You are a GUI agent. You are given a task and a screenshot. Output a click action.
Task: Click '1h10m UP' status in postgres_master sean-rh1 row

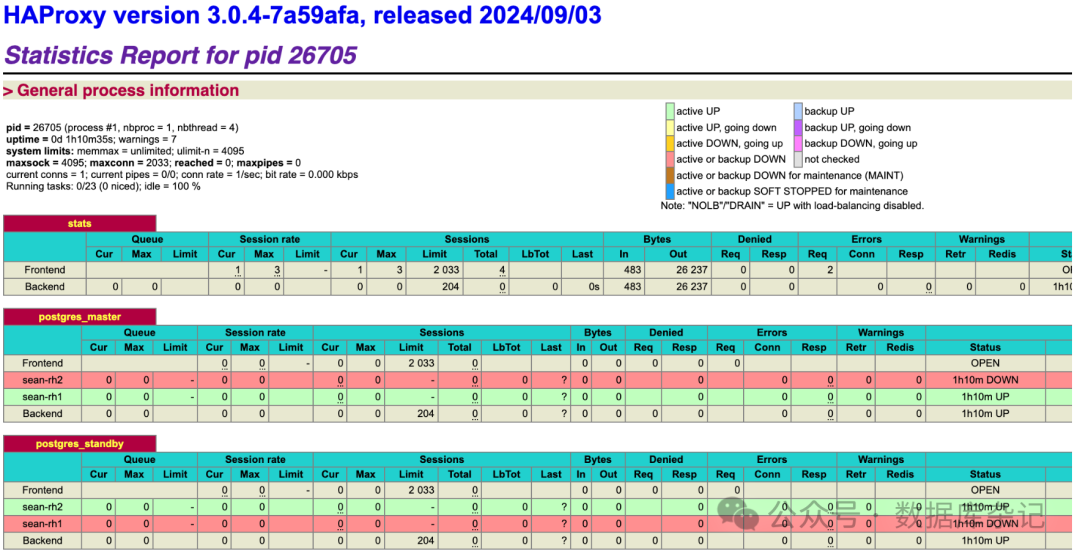pos(985,397)
